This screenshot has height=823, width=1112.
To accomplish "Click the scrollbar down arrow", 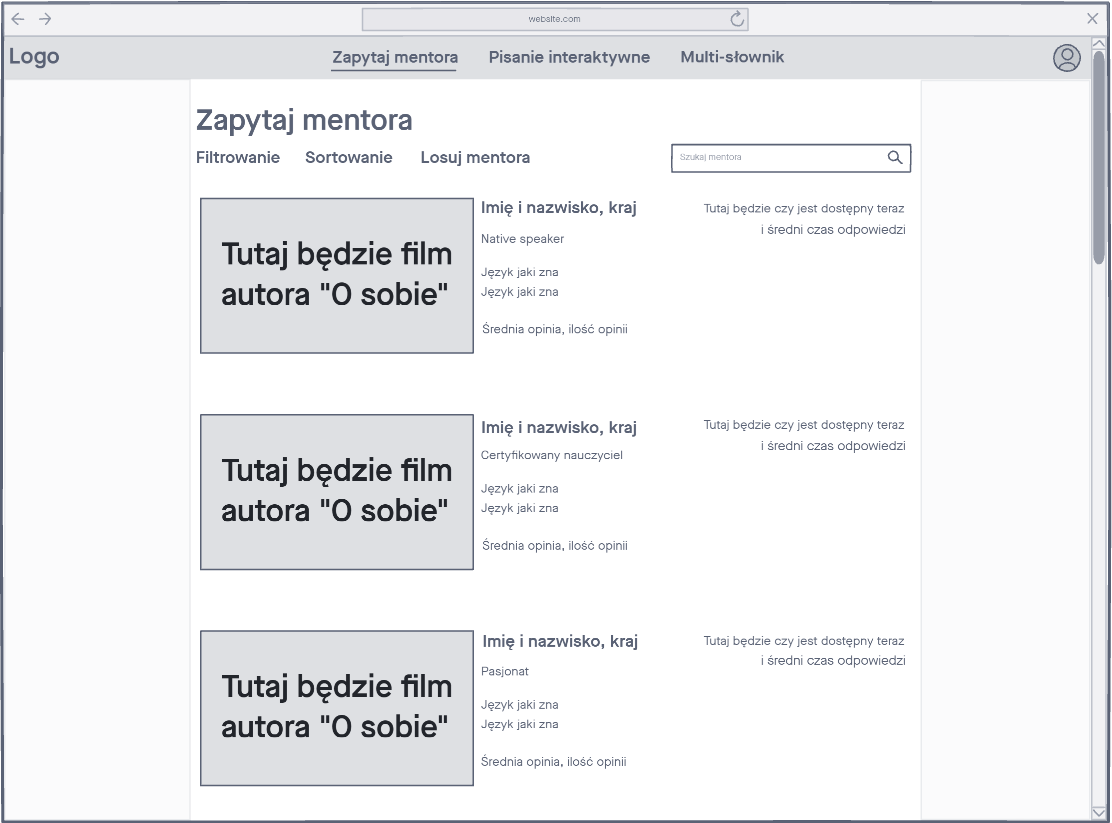I will [x=1099, y=812].
